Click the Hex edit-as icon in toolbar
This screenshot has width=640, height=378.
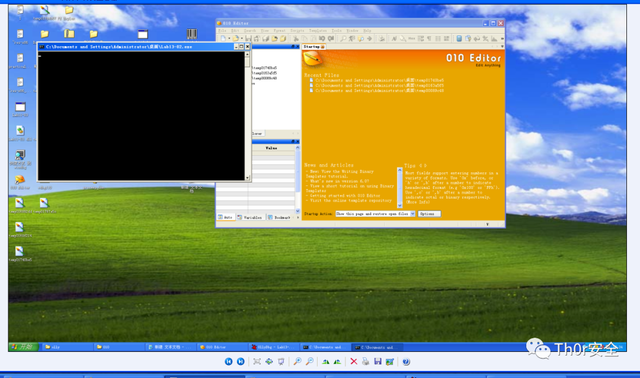coord(411,38)
